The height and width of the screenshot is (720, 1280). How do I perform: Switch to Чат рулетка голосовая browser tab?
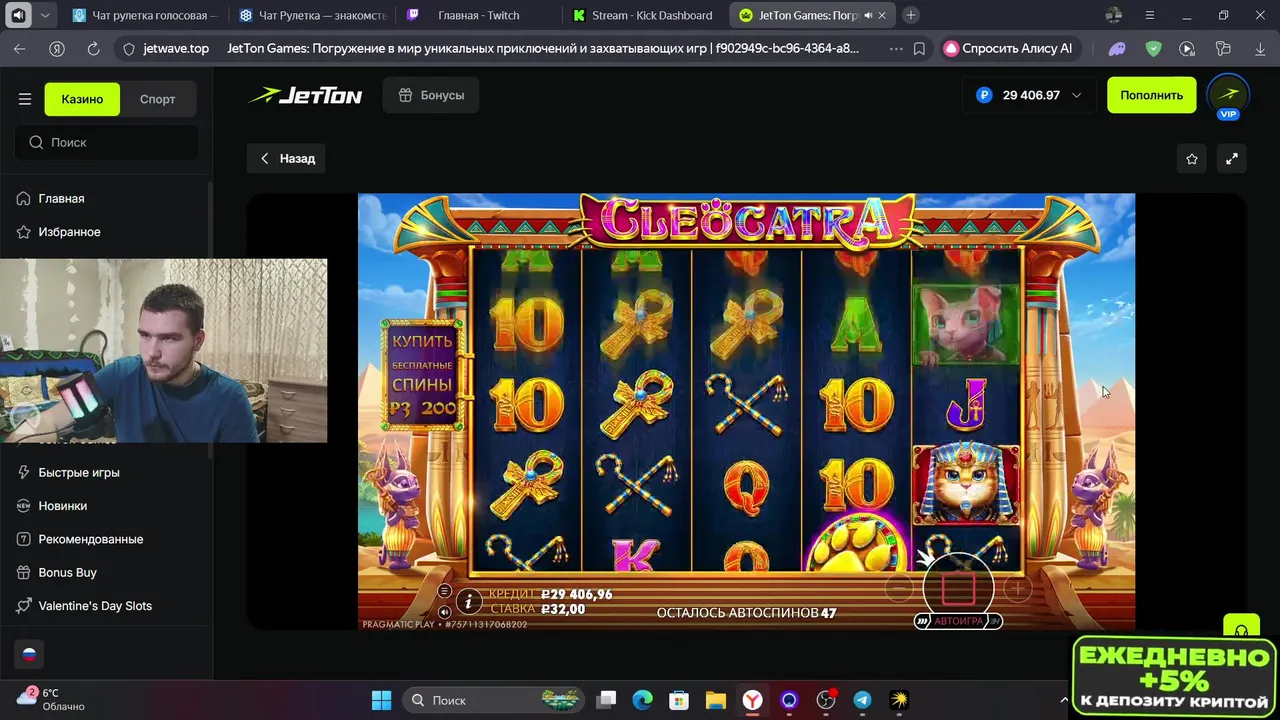(144, 15)
